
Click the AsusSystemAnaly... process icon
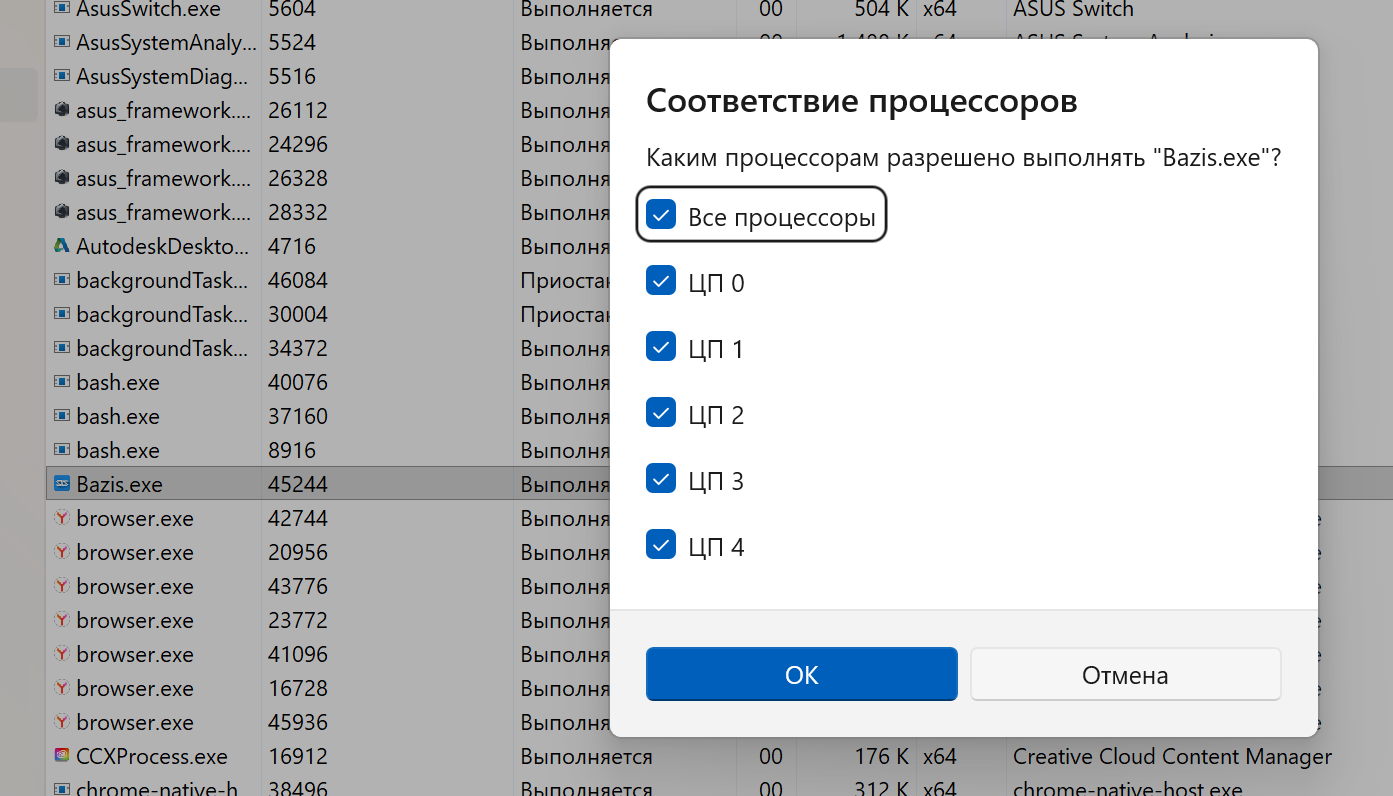(x=61, y=42)
